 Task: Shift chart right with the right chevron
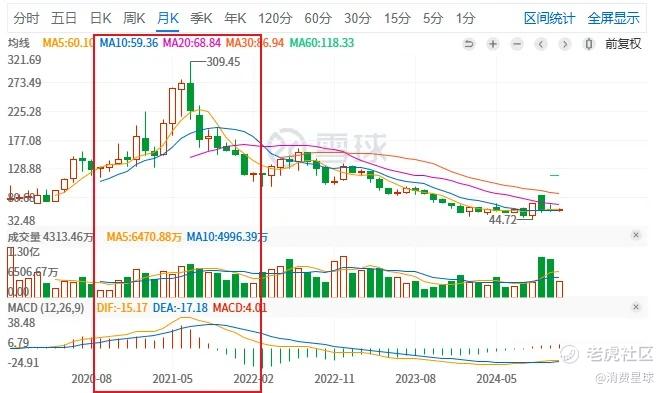click(564, 44)
